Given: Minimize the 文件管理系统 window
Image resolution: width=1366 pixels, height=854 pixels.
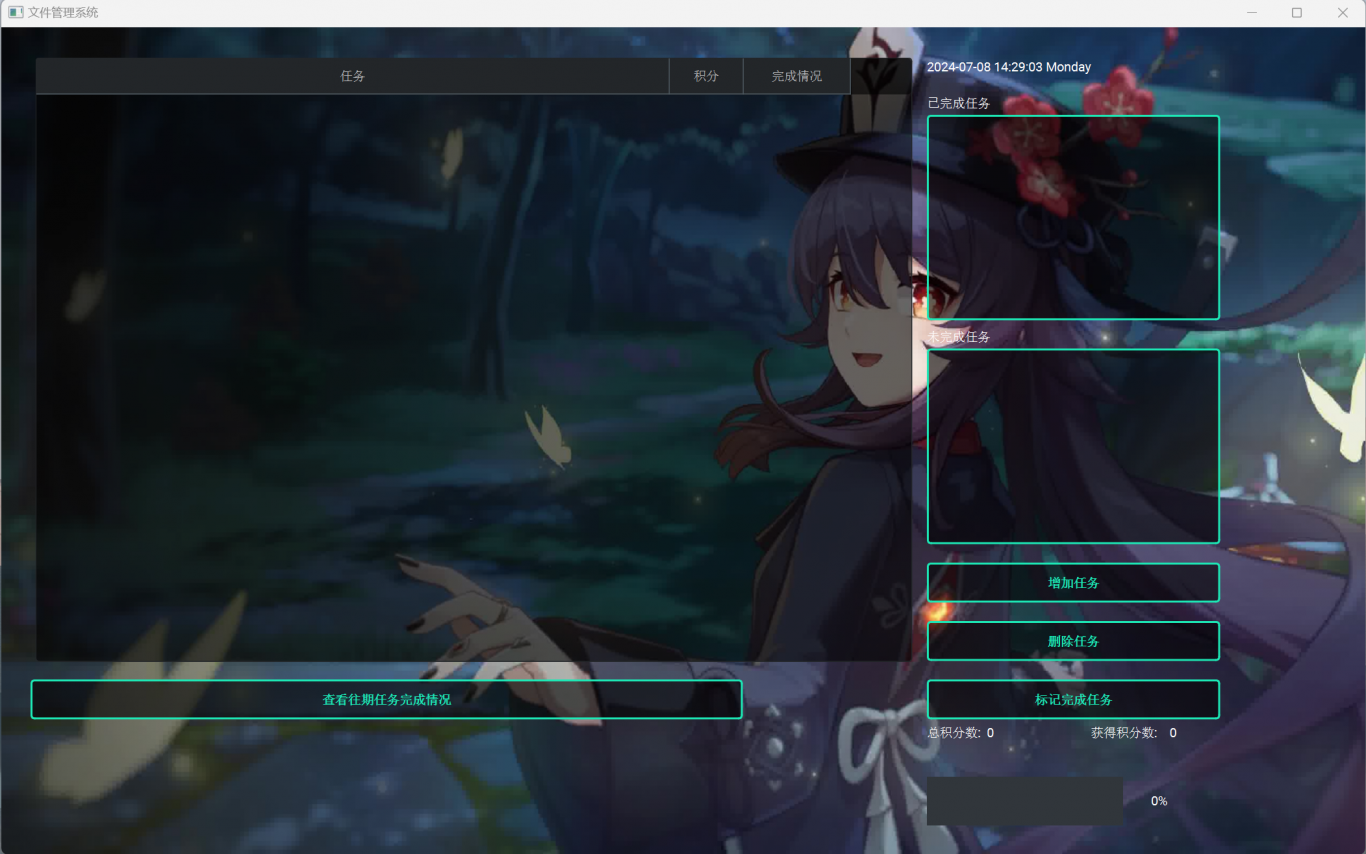Looking at the screenshot, I should [x=1252, y=13].
